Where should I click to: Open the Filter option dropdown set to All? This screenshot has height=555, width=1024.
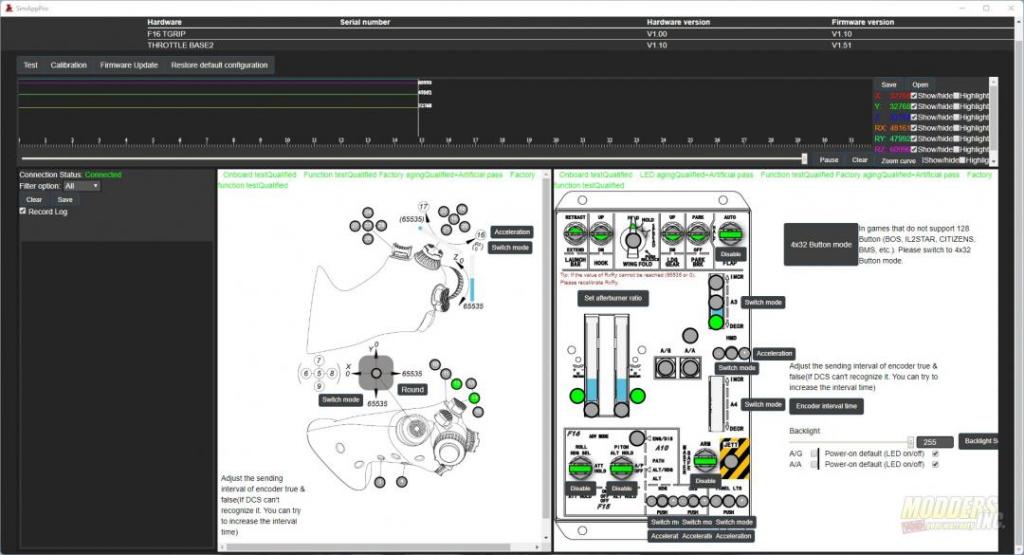82,186
